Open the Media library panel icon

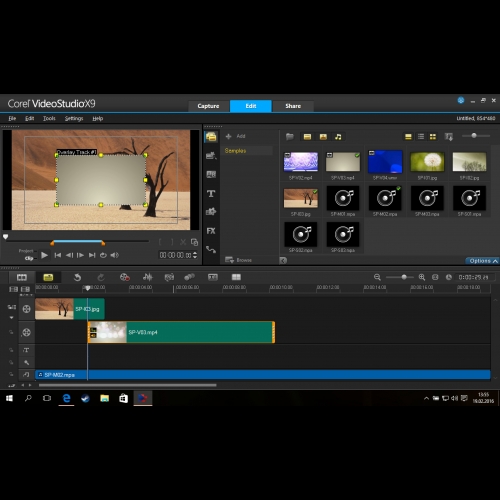tap(211, 137)
